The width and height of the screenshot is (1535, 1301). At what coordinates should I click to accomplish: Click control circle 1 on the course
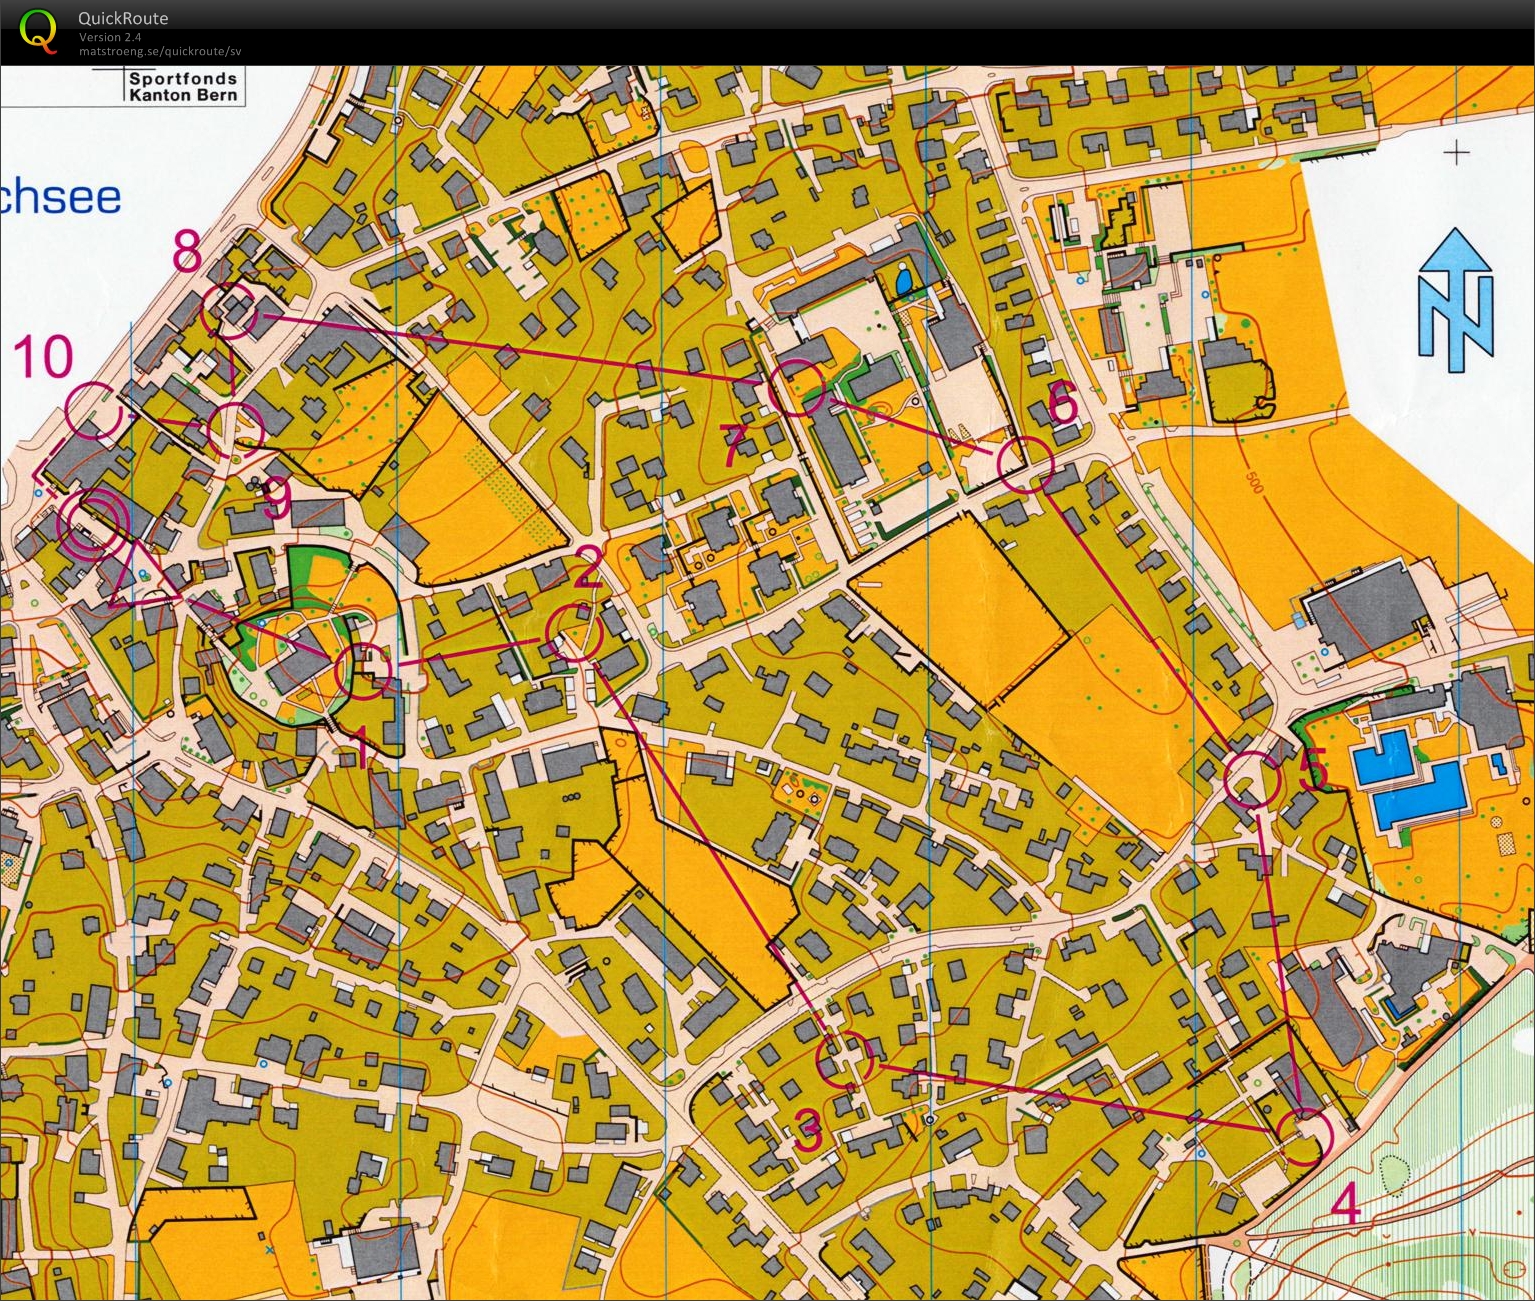pyautogui.click(x=362, y=671)
